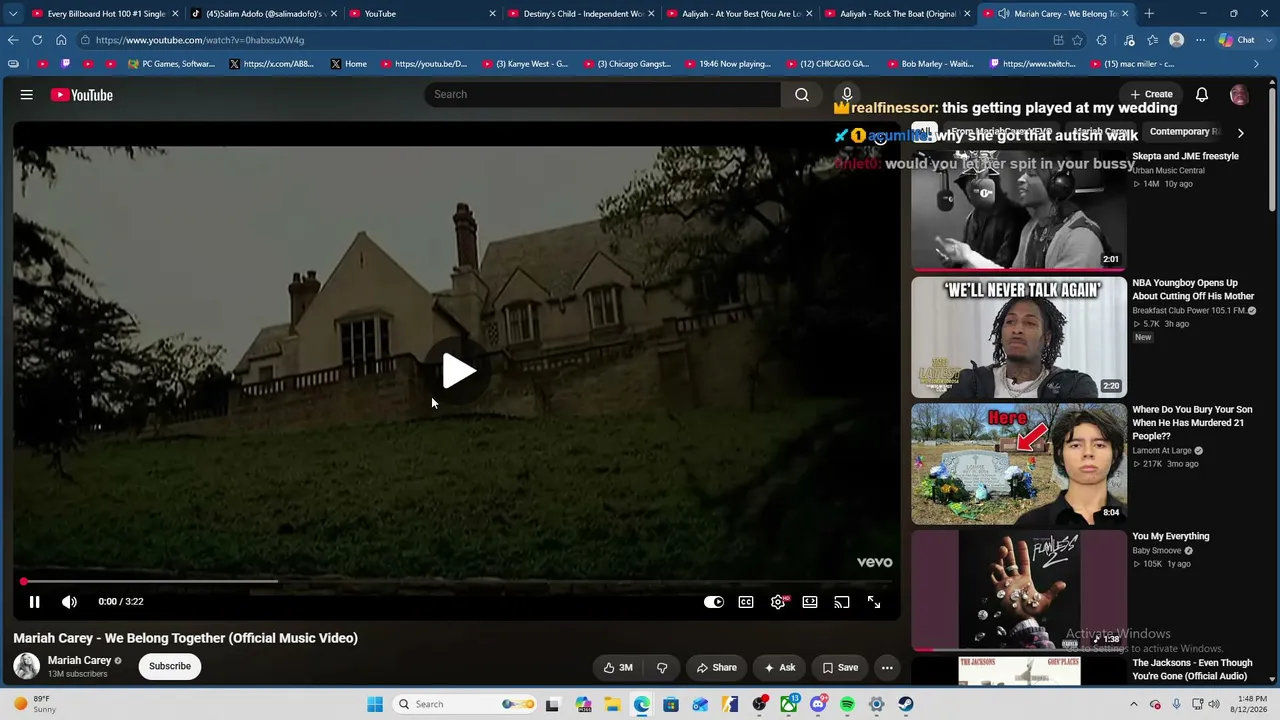
Task: Open the taskbar weather widget
Action: 36,704
